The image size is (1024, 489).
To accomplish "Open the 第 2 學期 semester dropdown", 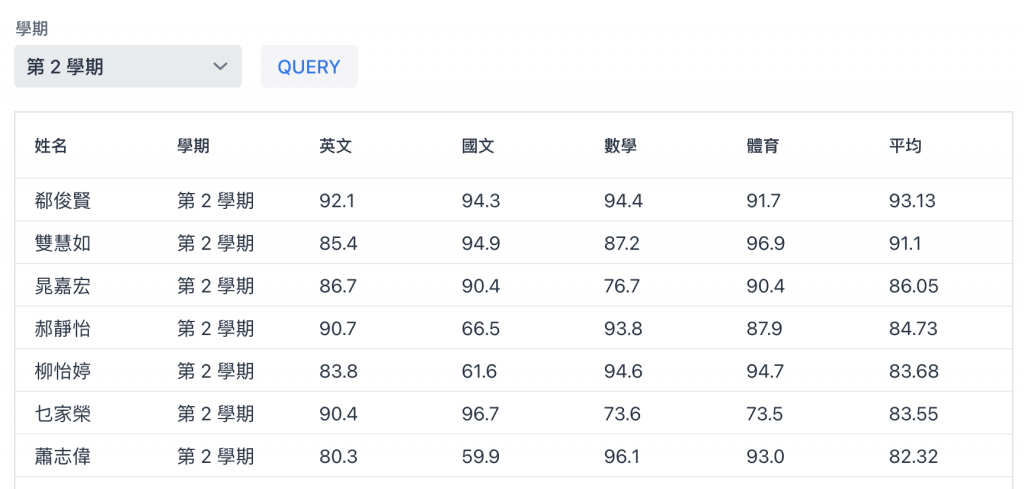I will coord(128,66).
